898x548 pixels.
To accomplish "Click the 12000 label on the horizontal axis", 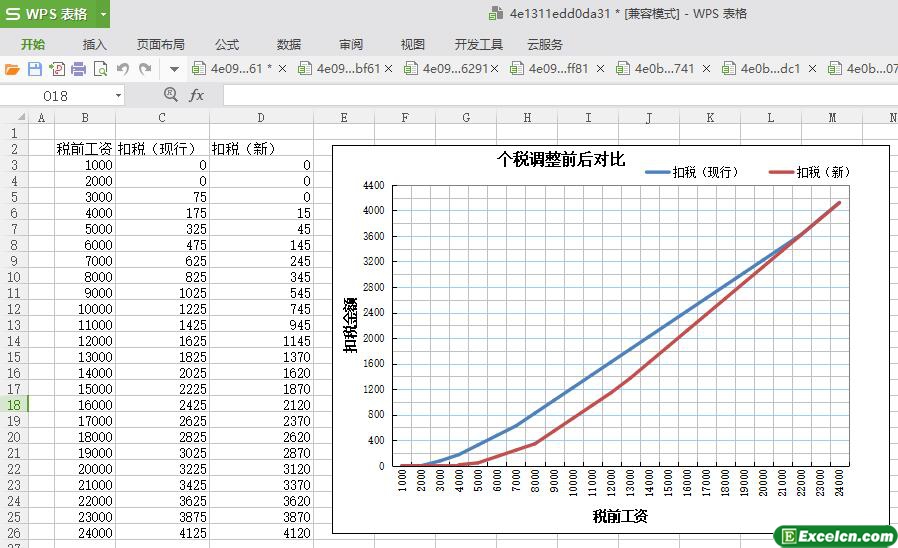I will pos(611,482).
